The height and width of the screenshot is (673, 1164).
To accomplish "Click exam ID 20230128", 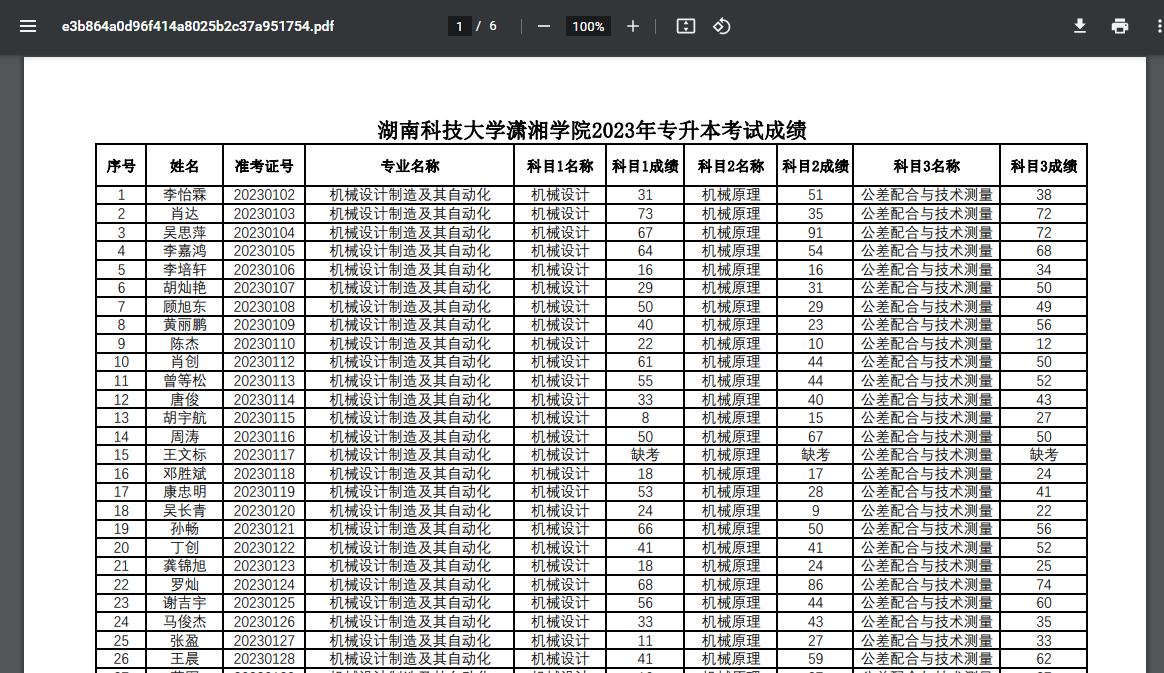I will (x=264, y=659).
